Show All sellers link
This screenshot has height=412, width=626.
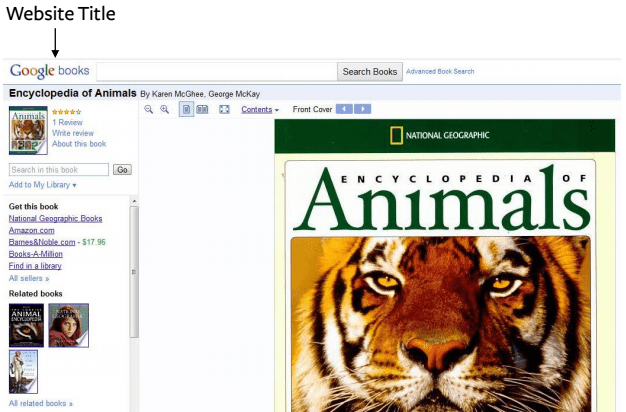(29, 278)
